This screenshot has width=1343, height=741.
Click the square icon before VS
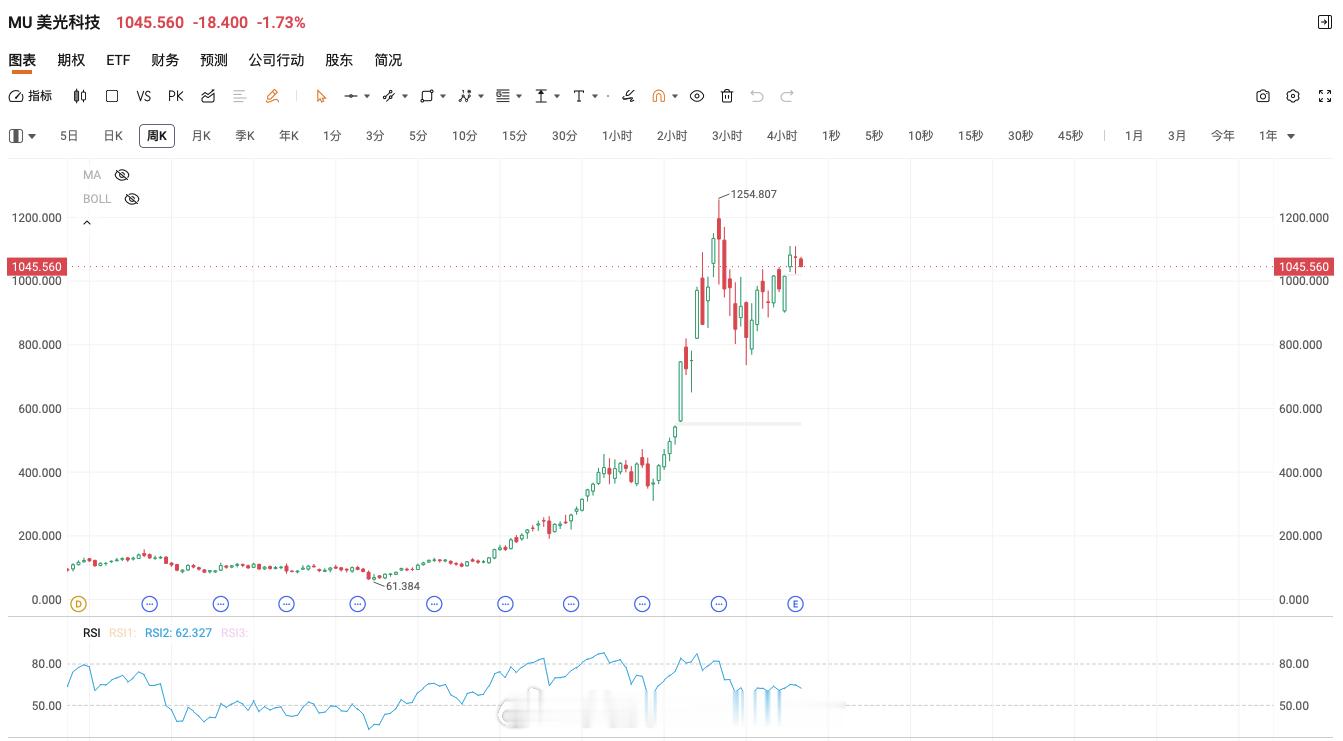pos(112,96)
